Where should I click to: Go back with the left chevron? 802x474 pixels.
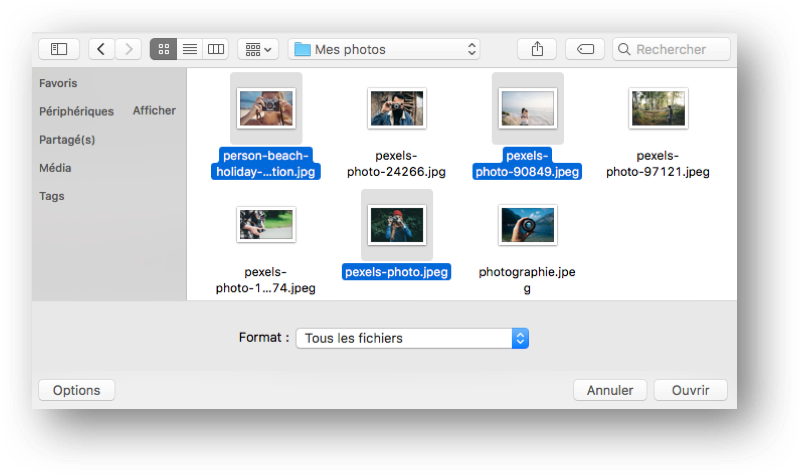pos(101,49)
